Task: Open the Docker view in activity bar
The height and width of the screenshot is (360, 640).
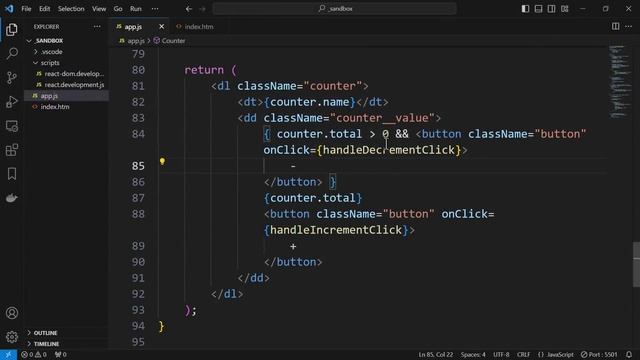Action: [x=12, y=198]
